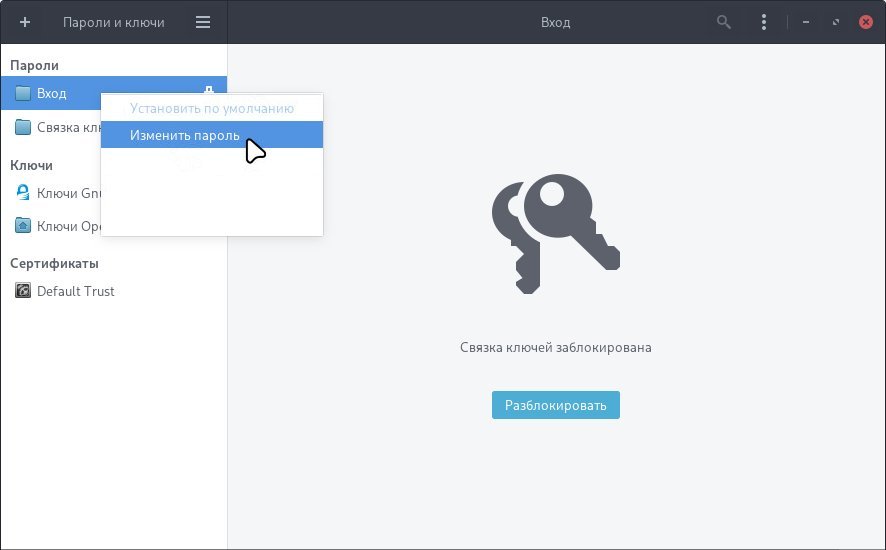Screen dimensions: 886x550
Task: Click the Вход title in header bar
Action: tap(555, 23)
